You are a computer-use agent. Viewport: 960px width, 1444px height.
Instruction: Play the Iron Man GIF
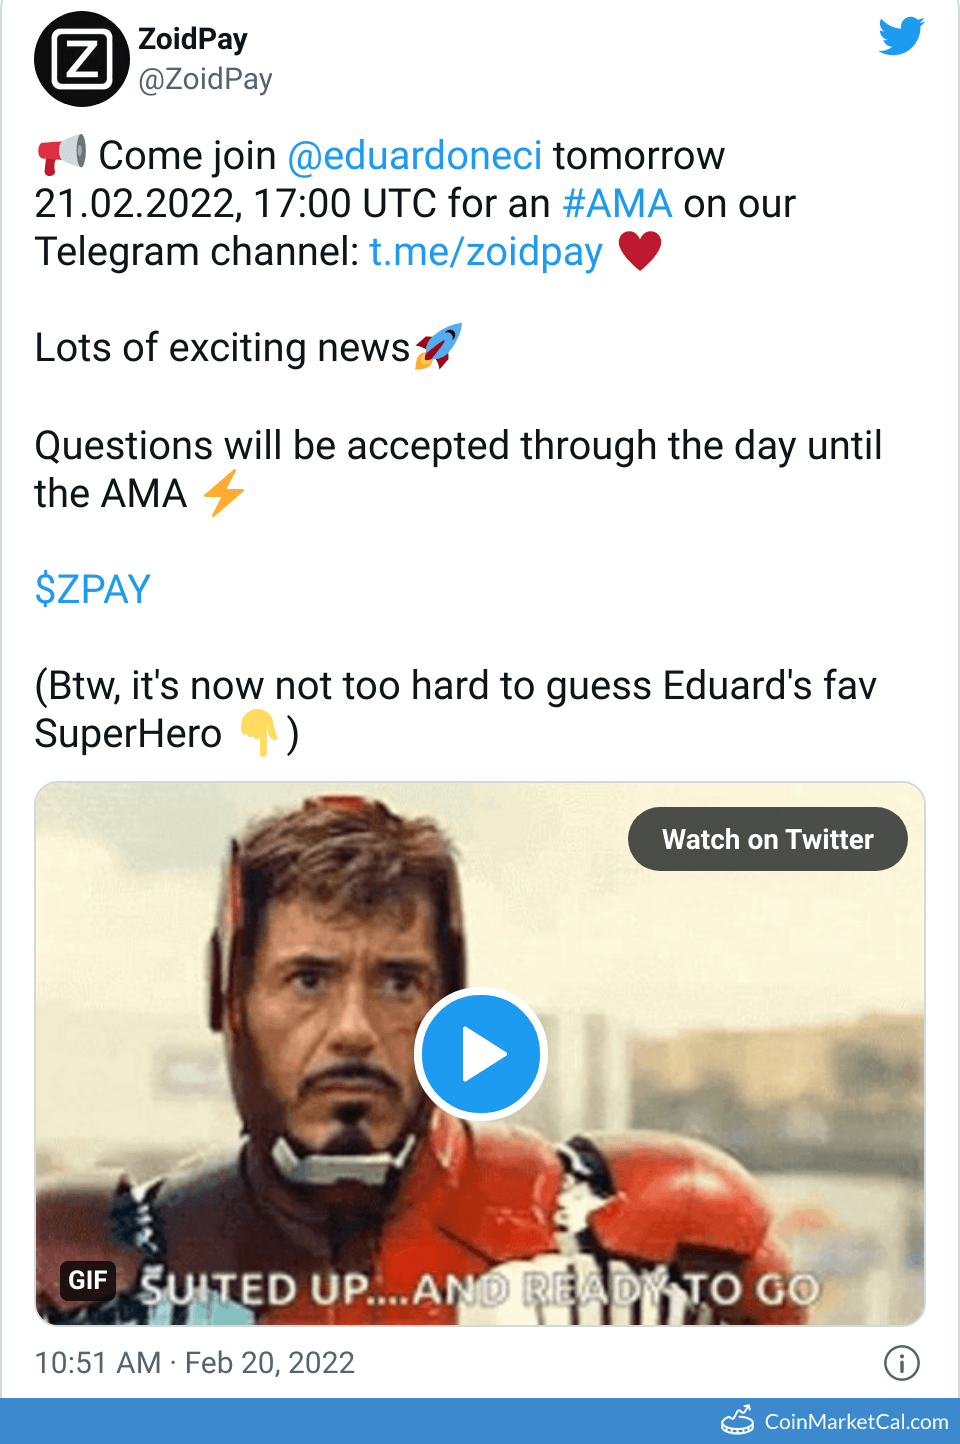click(x=481, y=1054)
